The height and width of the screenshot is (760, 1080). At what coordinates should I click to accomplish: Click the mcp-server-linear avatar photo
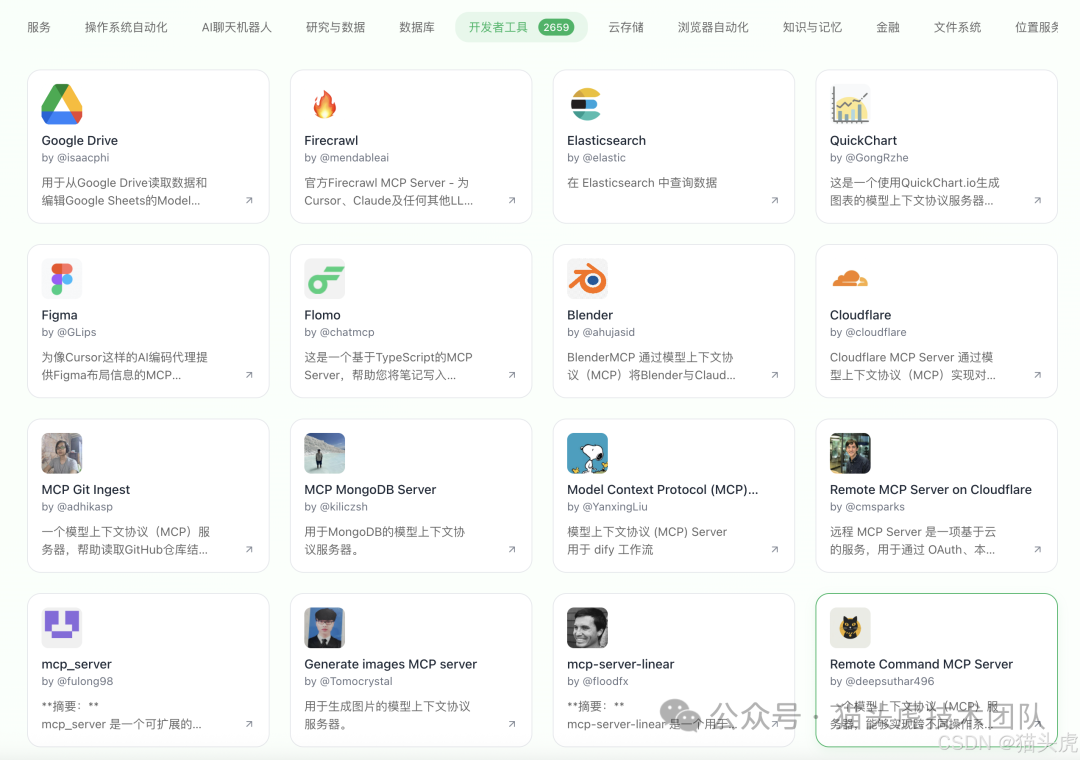587,628
